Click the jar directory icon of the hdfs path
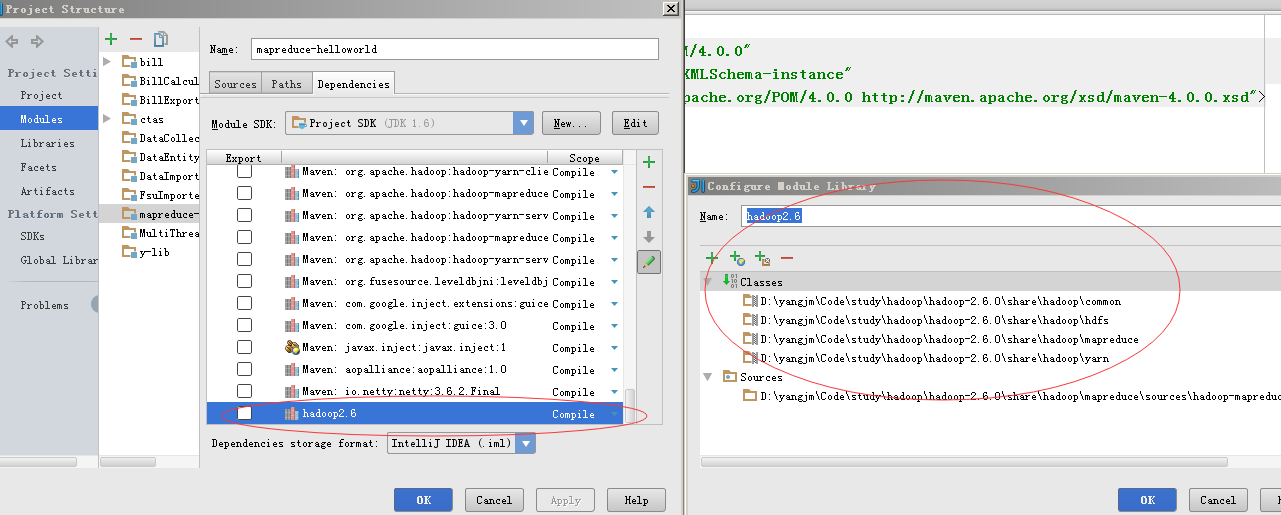1281x515 pixels. [750, 320]
